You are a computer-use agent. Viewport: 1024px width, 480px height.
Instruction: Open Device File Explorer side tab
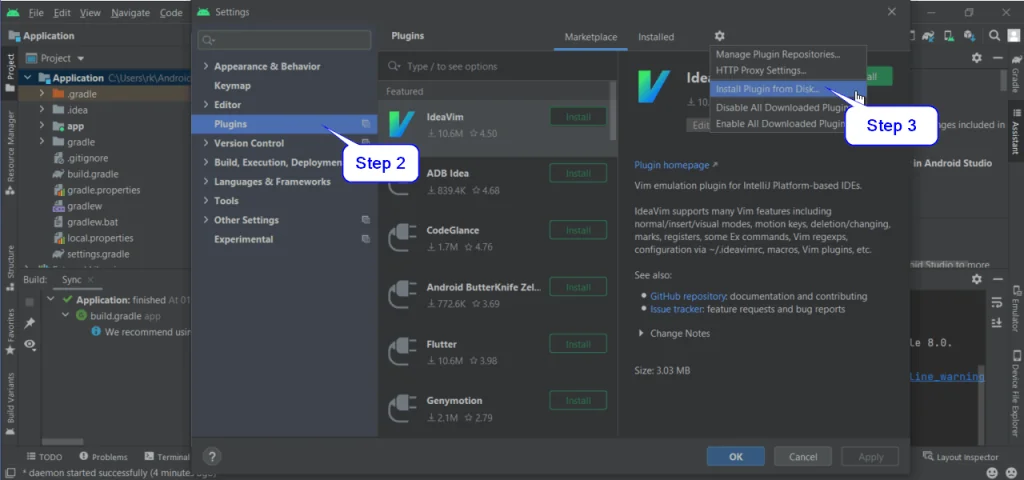[1016, 393]
